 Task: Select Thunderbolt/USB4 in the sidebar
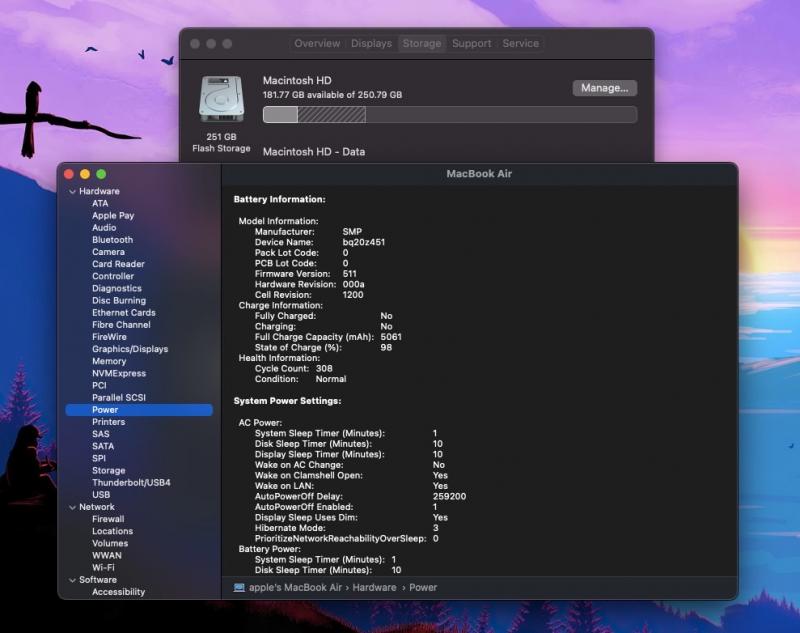click(x=131, y=483)
